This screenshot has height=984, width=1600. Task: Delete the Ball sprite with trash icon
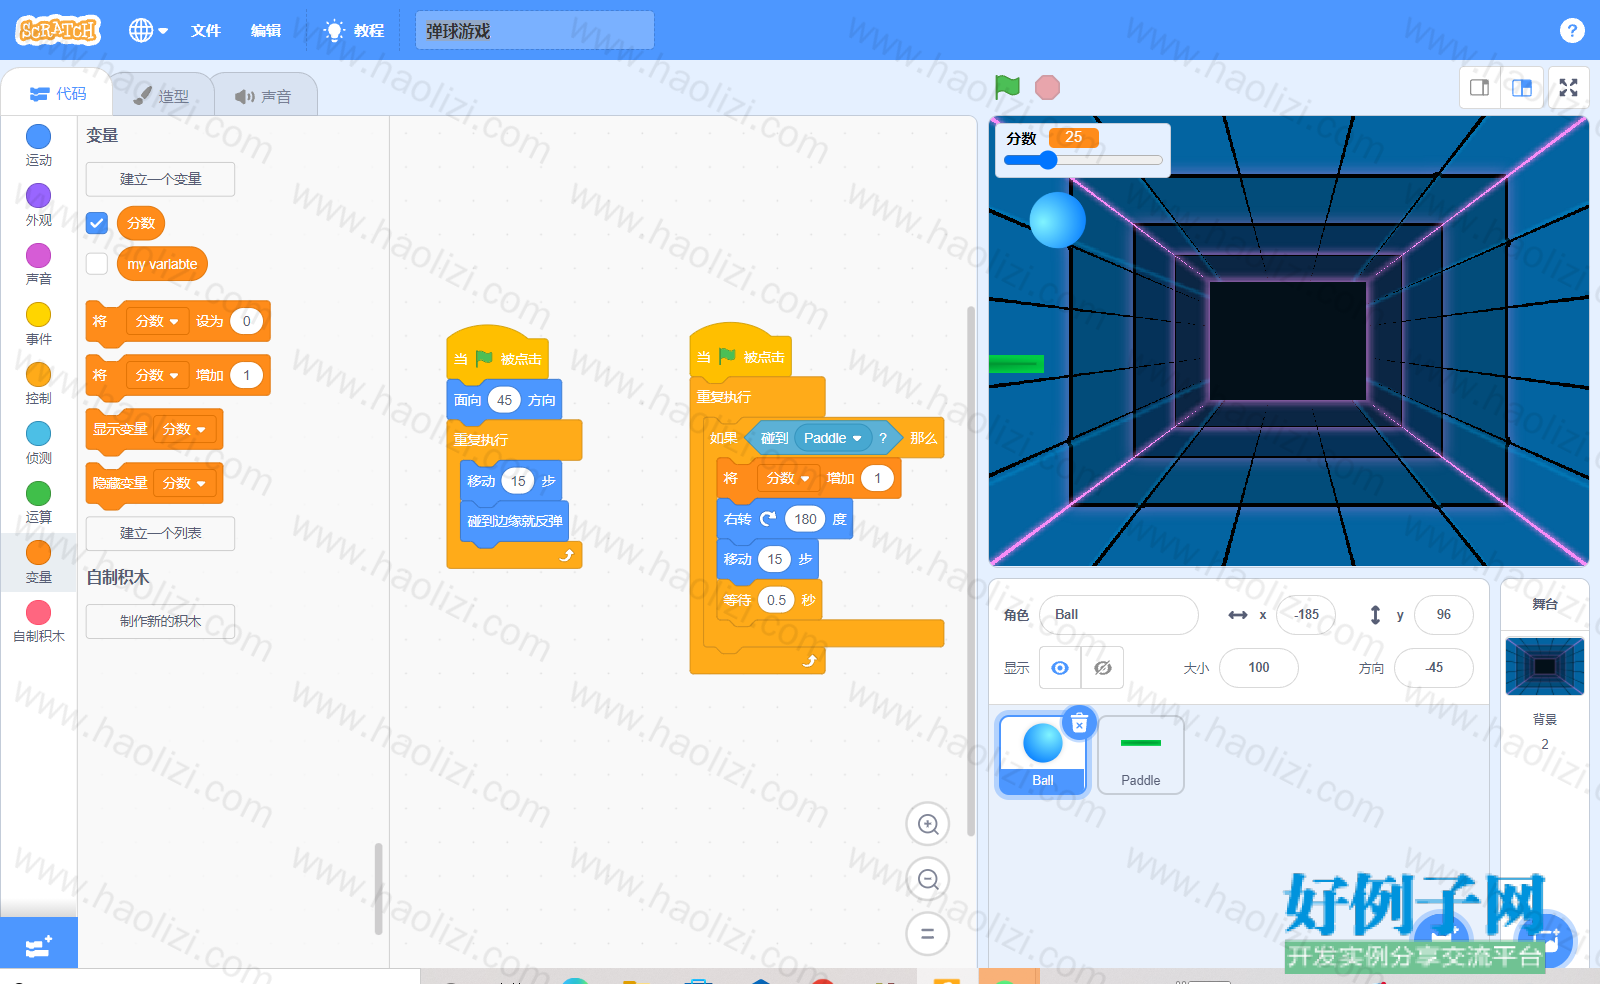tap(1079, 723)
